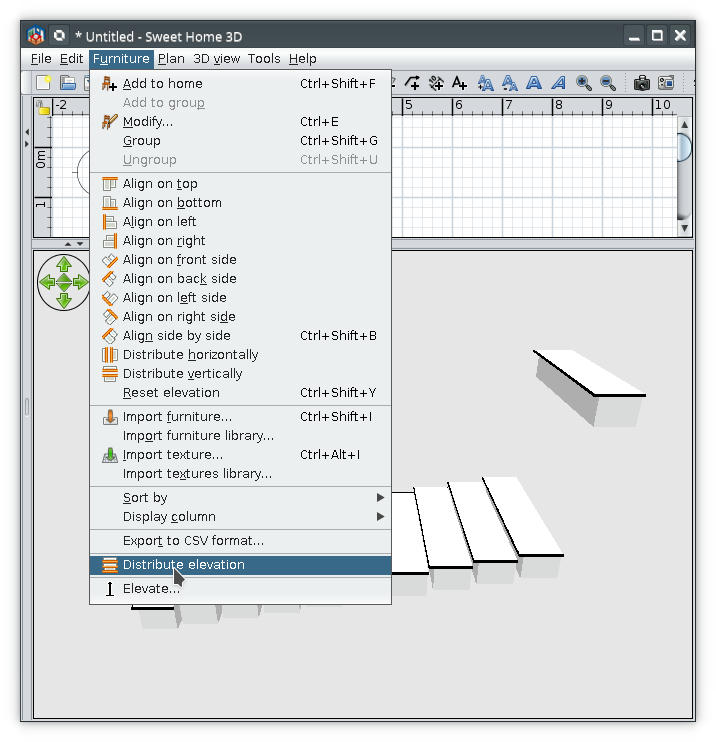Click 3D navigation left arrow
This screenshot has width=716, height=742.
47,283
